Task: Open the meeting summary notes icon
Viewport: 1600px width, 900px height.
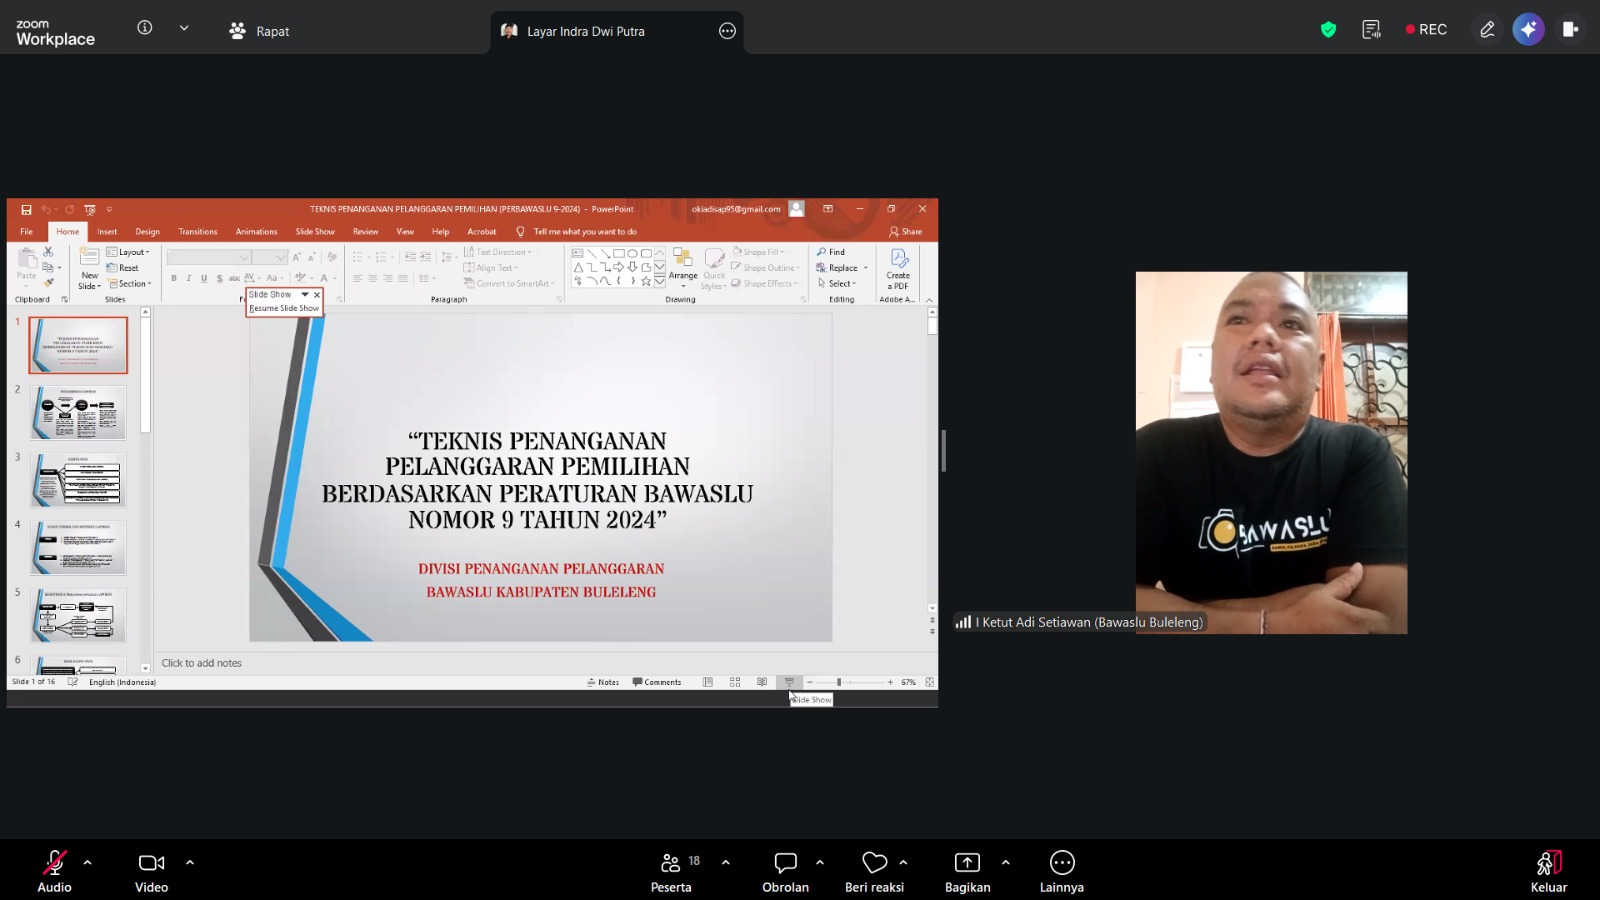Action: click(x=1371, y=30)
